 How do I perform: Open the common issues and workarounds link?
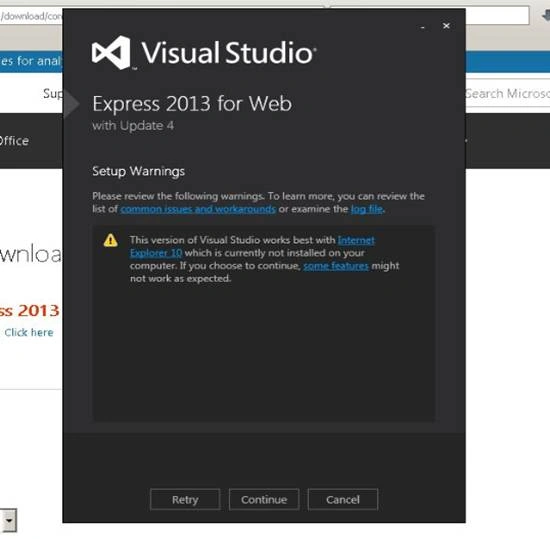[x=198, y=209]
